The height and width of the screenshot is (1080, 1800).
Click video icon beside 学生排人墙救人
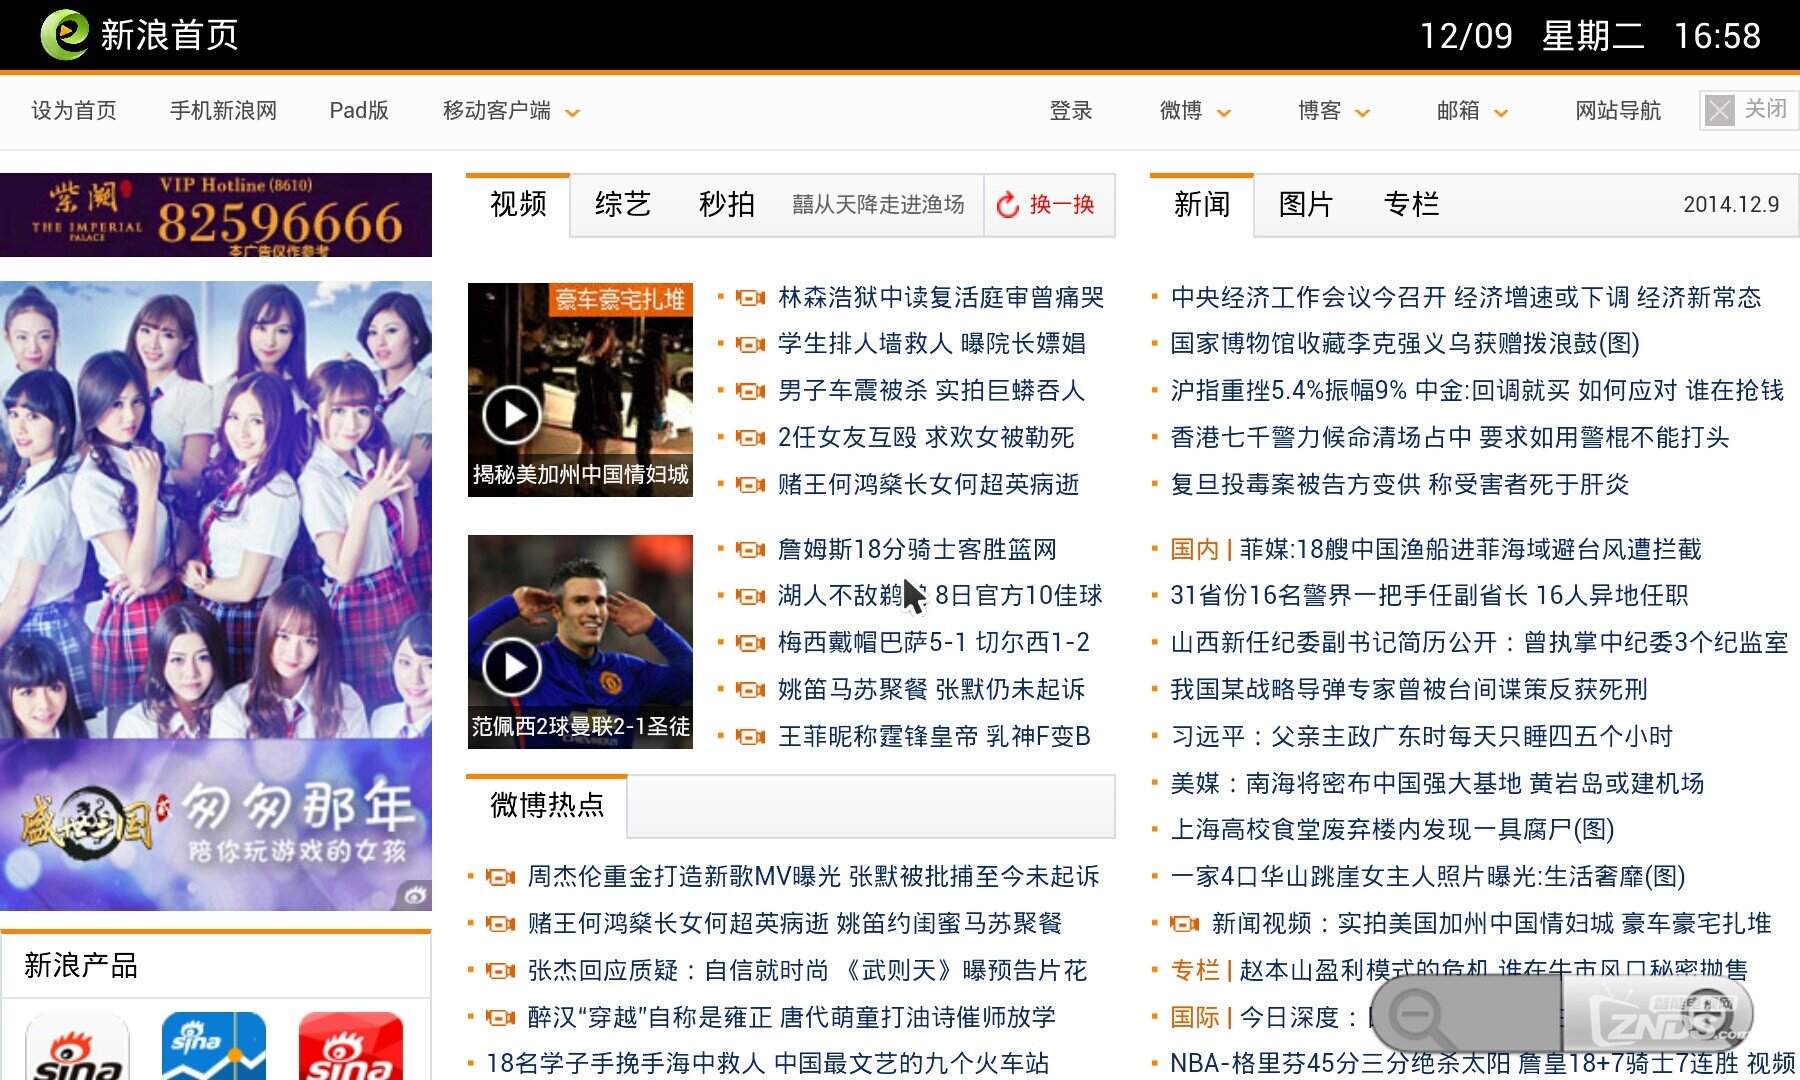tap(750, 344)
